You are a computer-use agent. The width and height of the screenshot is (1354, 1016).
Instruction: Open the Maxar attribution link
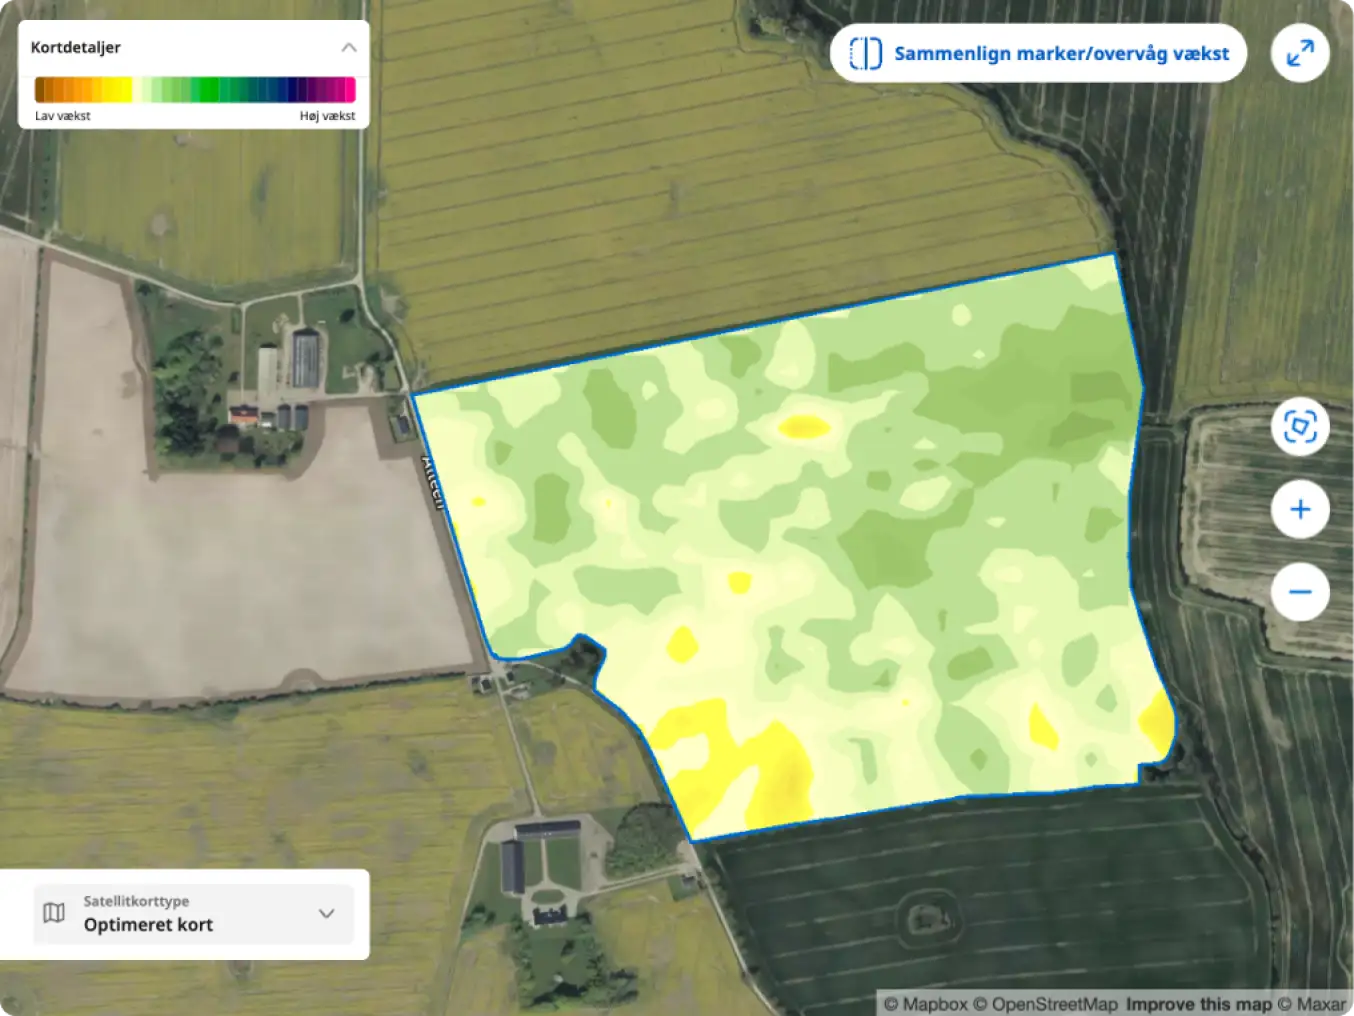click(x=1312, y=1004)
